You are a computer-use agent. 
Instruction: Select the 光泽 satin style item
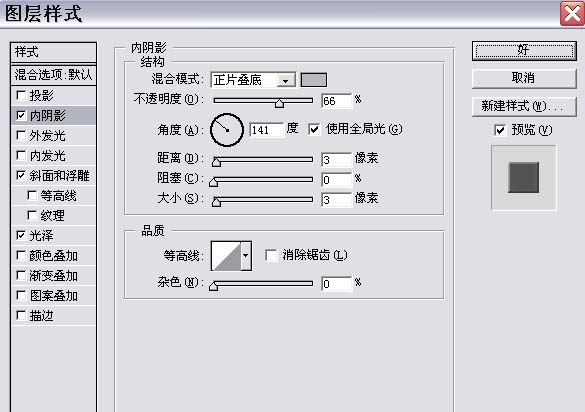[x=53, y=236]
